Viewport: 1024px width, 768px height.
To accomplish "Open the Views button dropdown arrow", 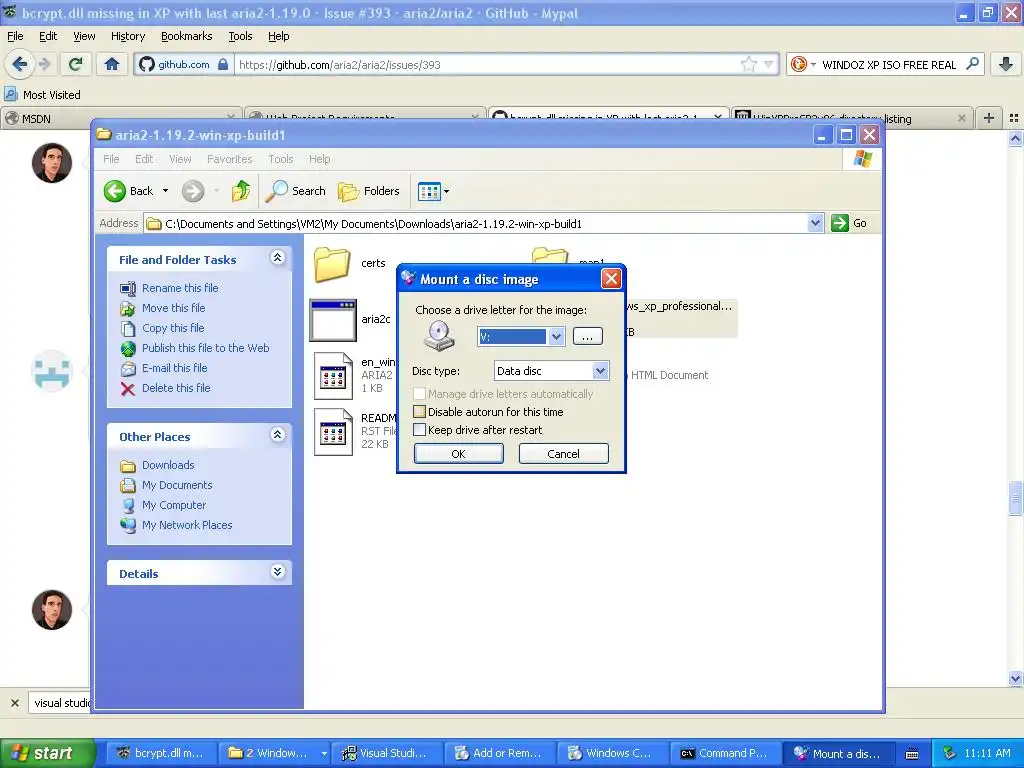I will point(447,191).
